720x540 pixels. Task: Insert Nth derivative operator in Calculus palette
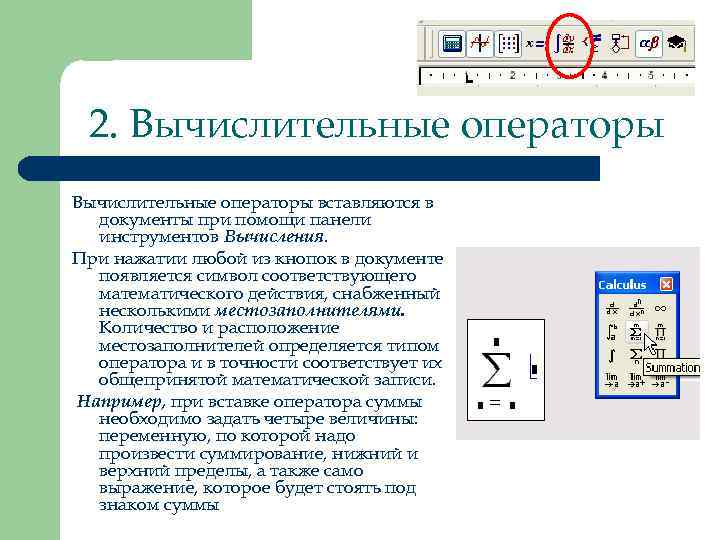click(636, 309)
